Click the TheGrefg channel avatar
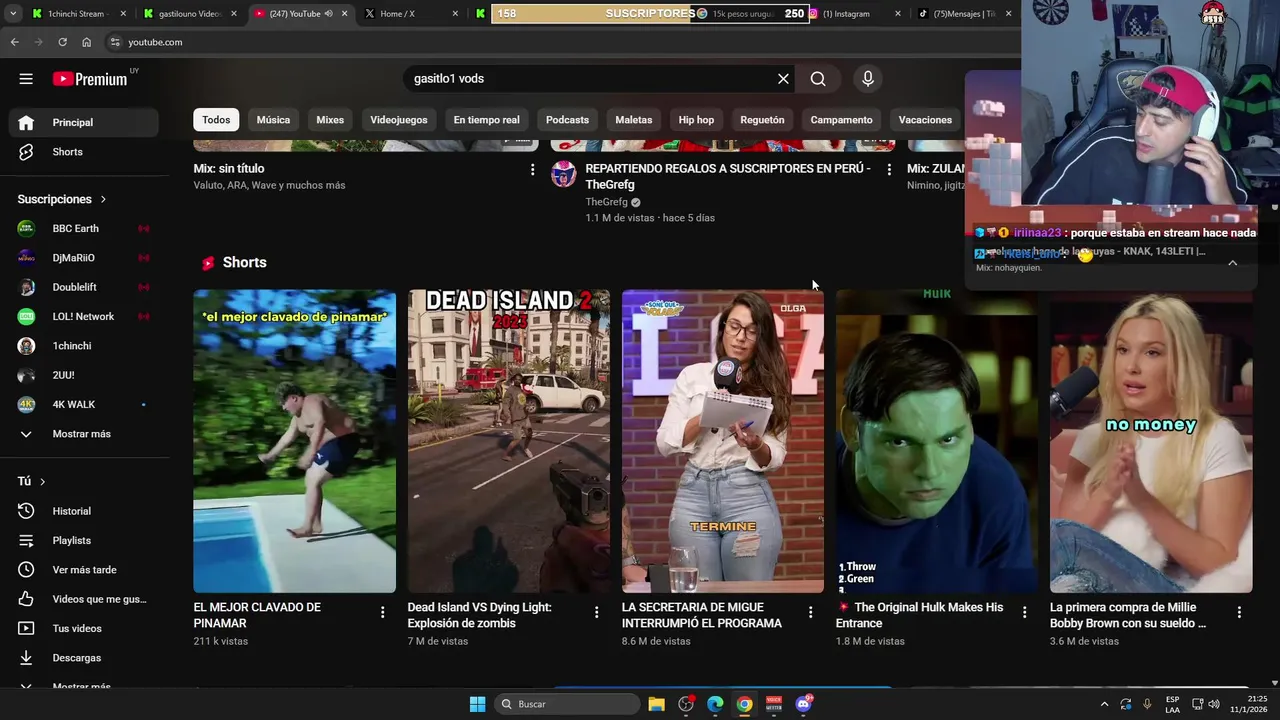This screenshot has width=1280, height=720. 564,175
